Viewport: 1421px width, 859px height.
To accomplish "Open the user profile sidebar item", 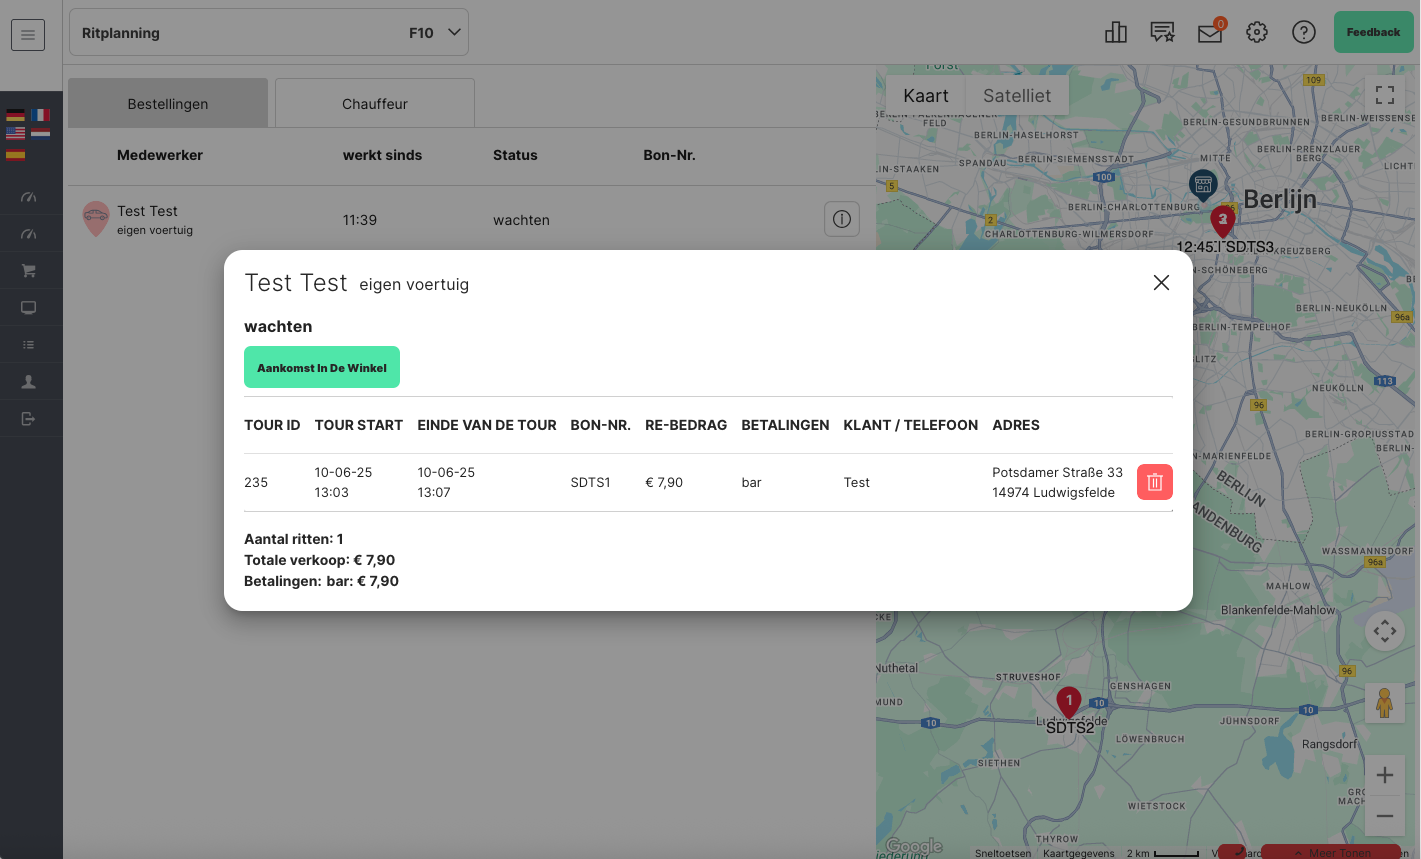I will click(29, 382).
